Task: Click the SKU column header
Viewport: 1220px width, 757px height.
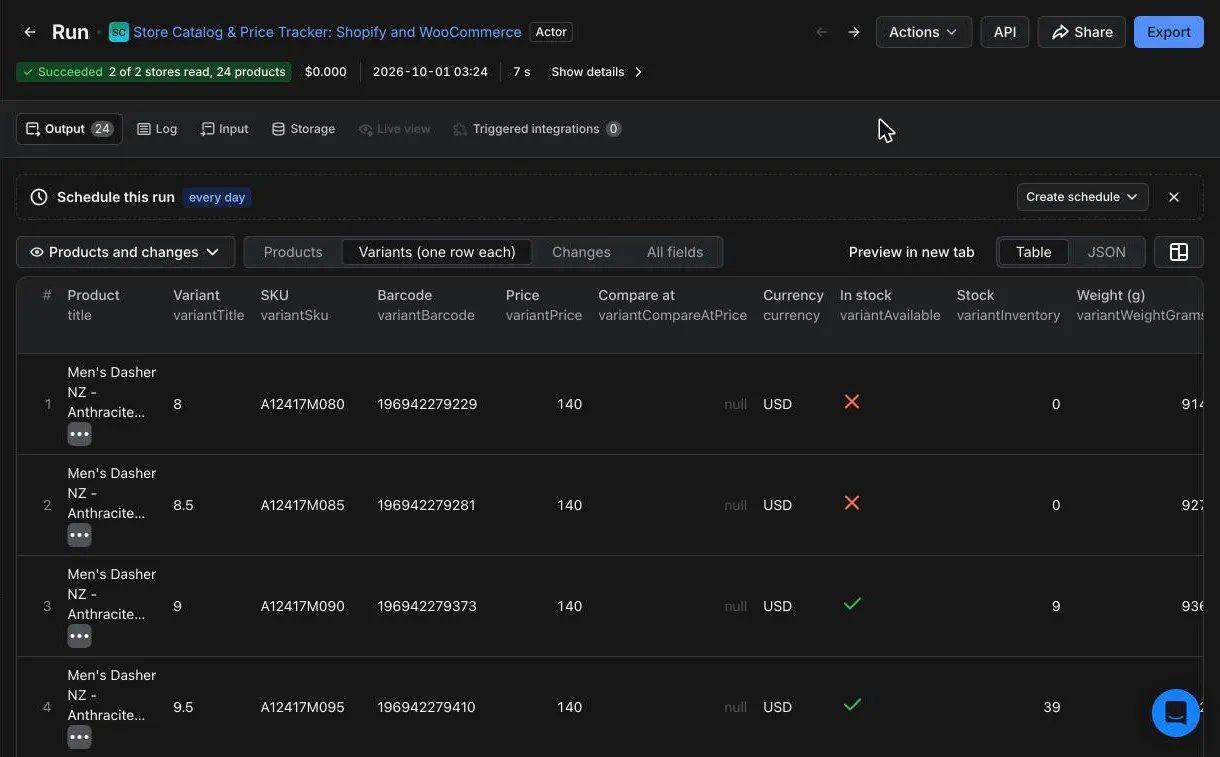Action: (x=294, y=305)
